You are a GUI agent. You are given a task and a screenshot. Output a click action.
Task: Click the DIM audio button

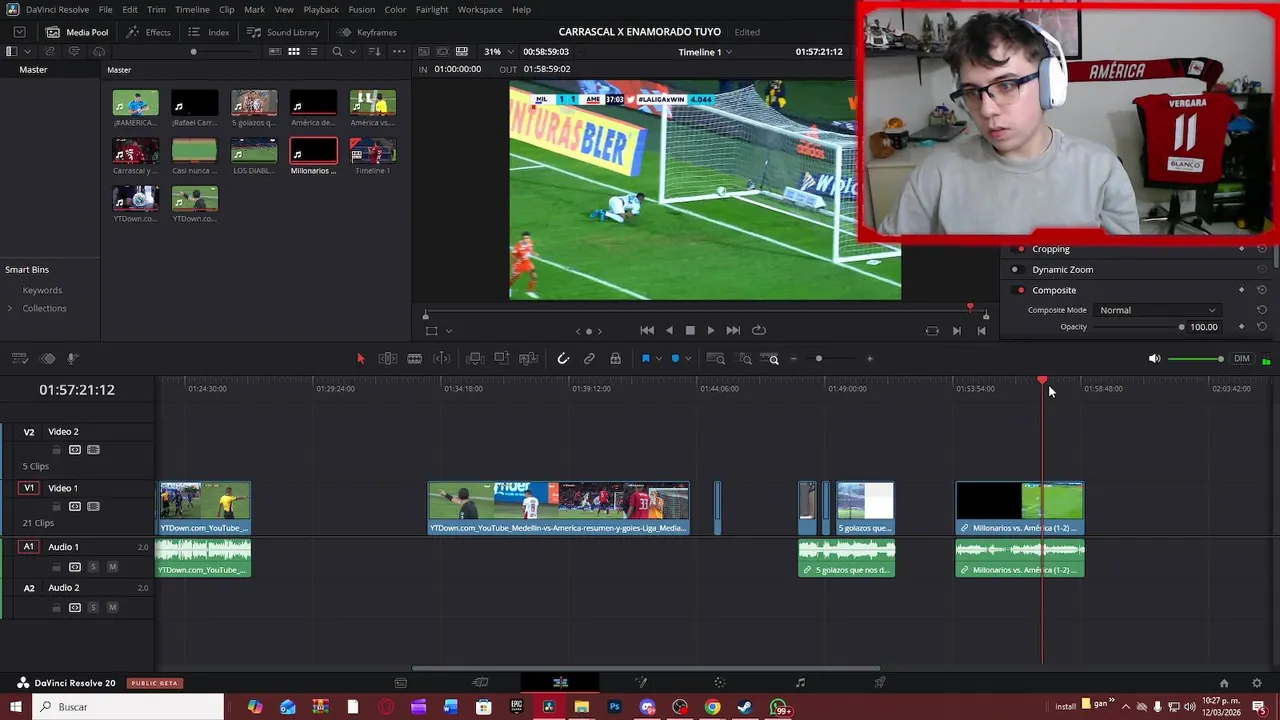click(1242, 358)
